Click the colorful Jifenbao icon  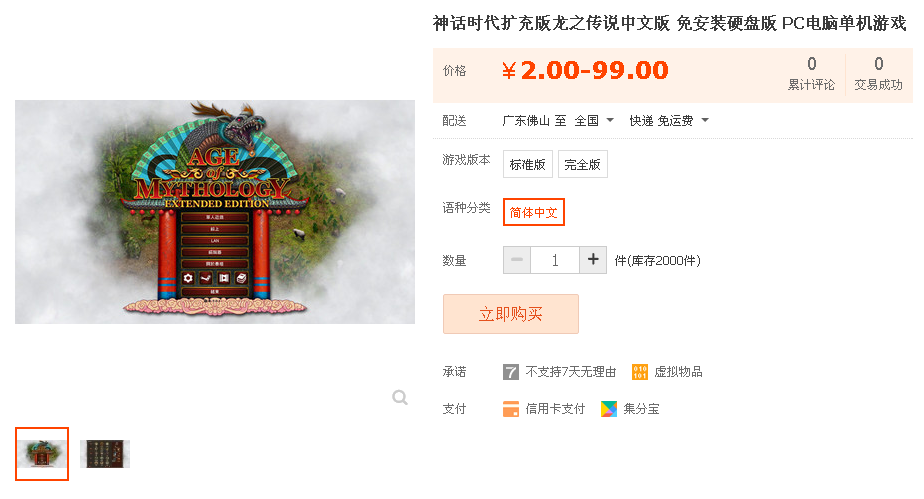[609, 409]
